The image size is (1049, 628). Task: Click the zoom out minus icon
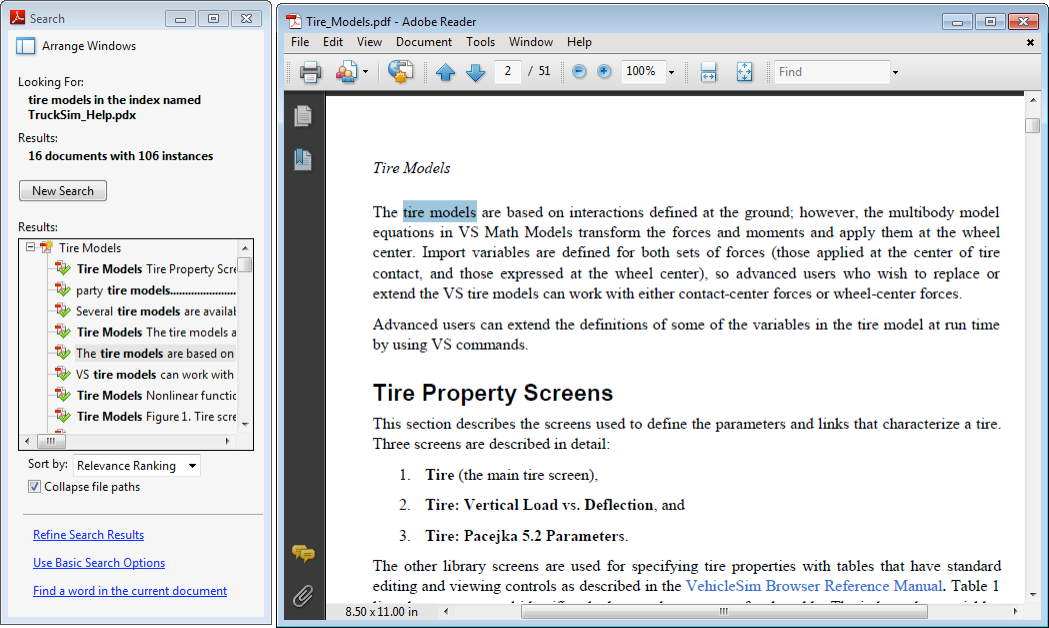pyautogui.click(x=579, y=72)
